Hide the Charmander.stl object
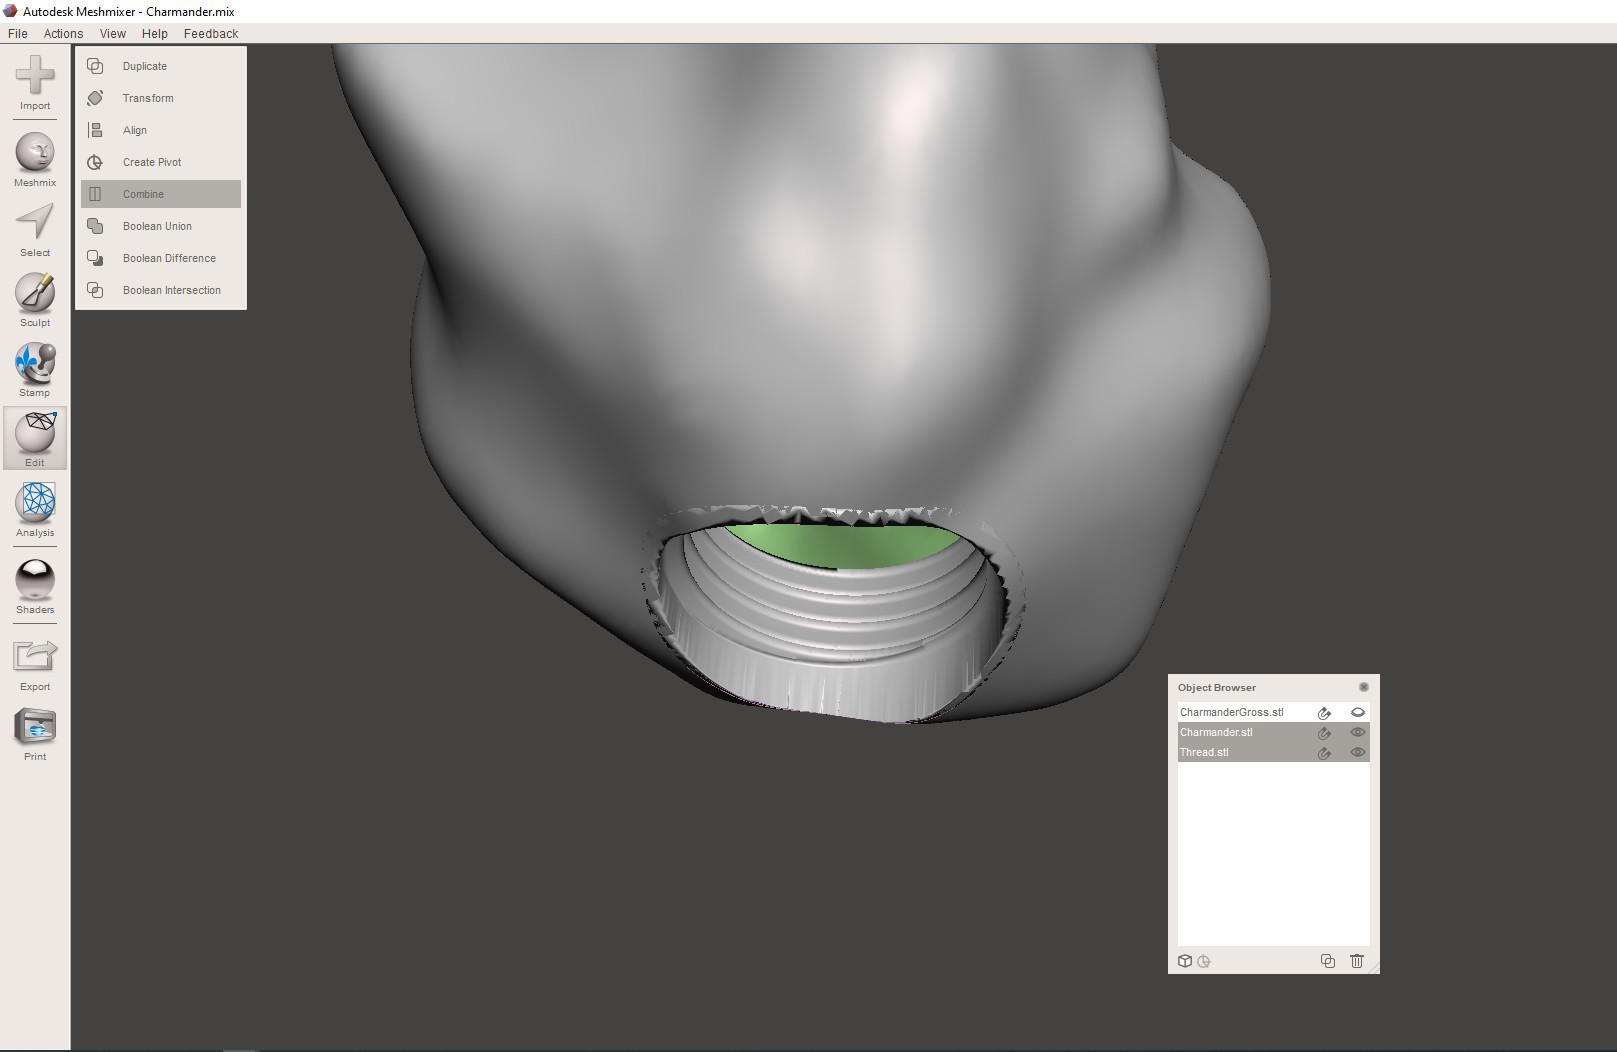 [1358, 732]
